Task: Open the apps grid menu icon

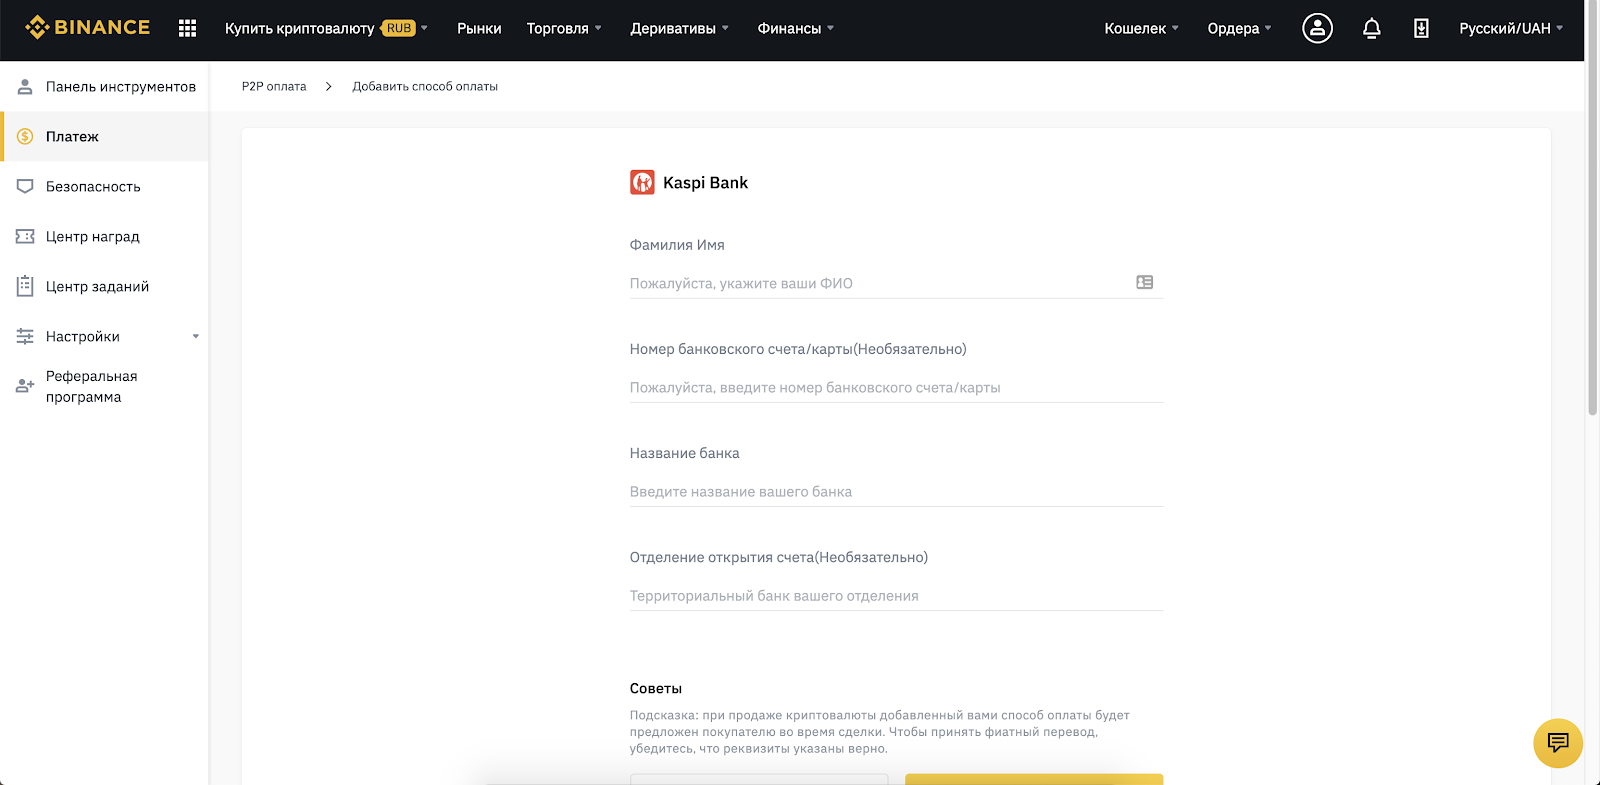Action: 187,28
